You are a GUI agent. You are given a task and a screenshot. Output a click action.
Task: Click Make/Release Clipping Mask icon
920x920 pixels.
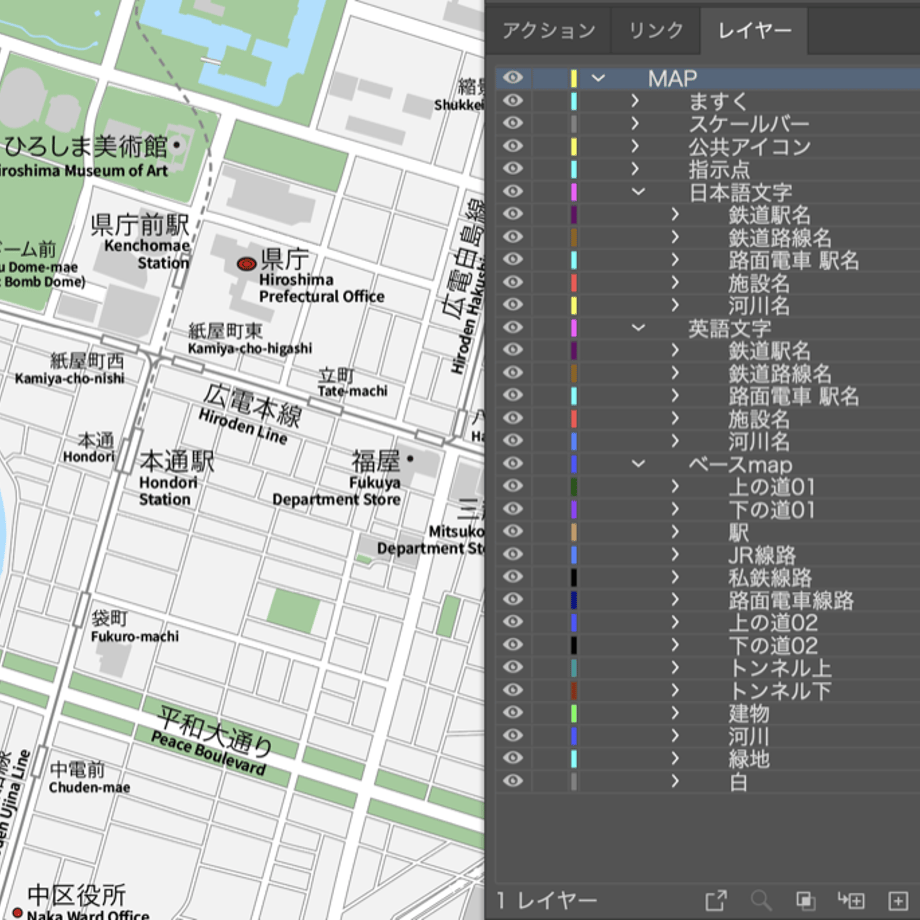[805, 900]
